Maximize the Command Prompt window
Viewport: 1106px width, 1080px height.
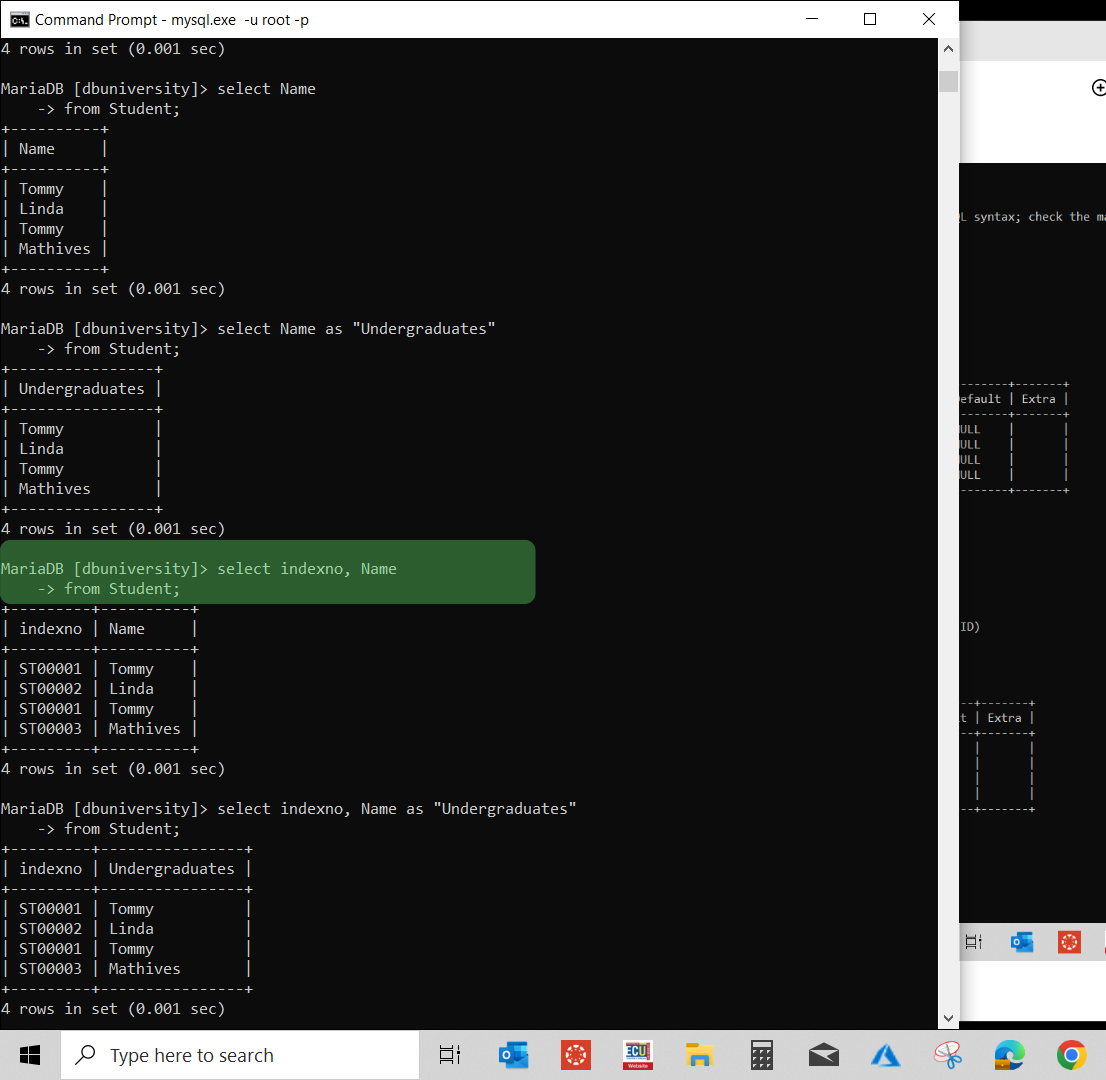[x=869, y=18]
